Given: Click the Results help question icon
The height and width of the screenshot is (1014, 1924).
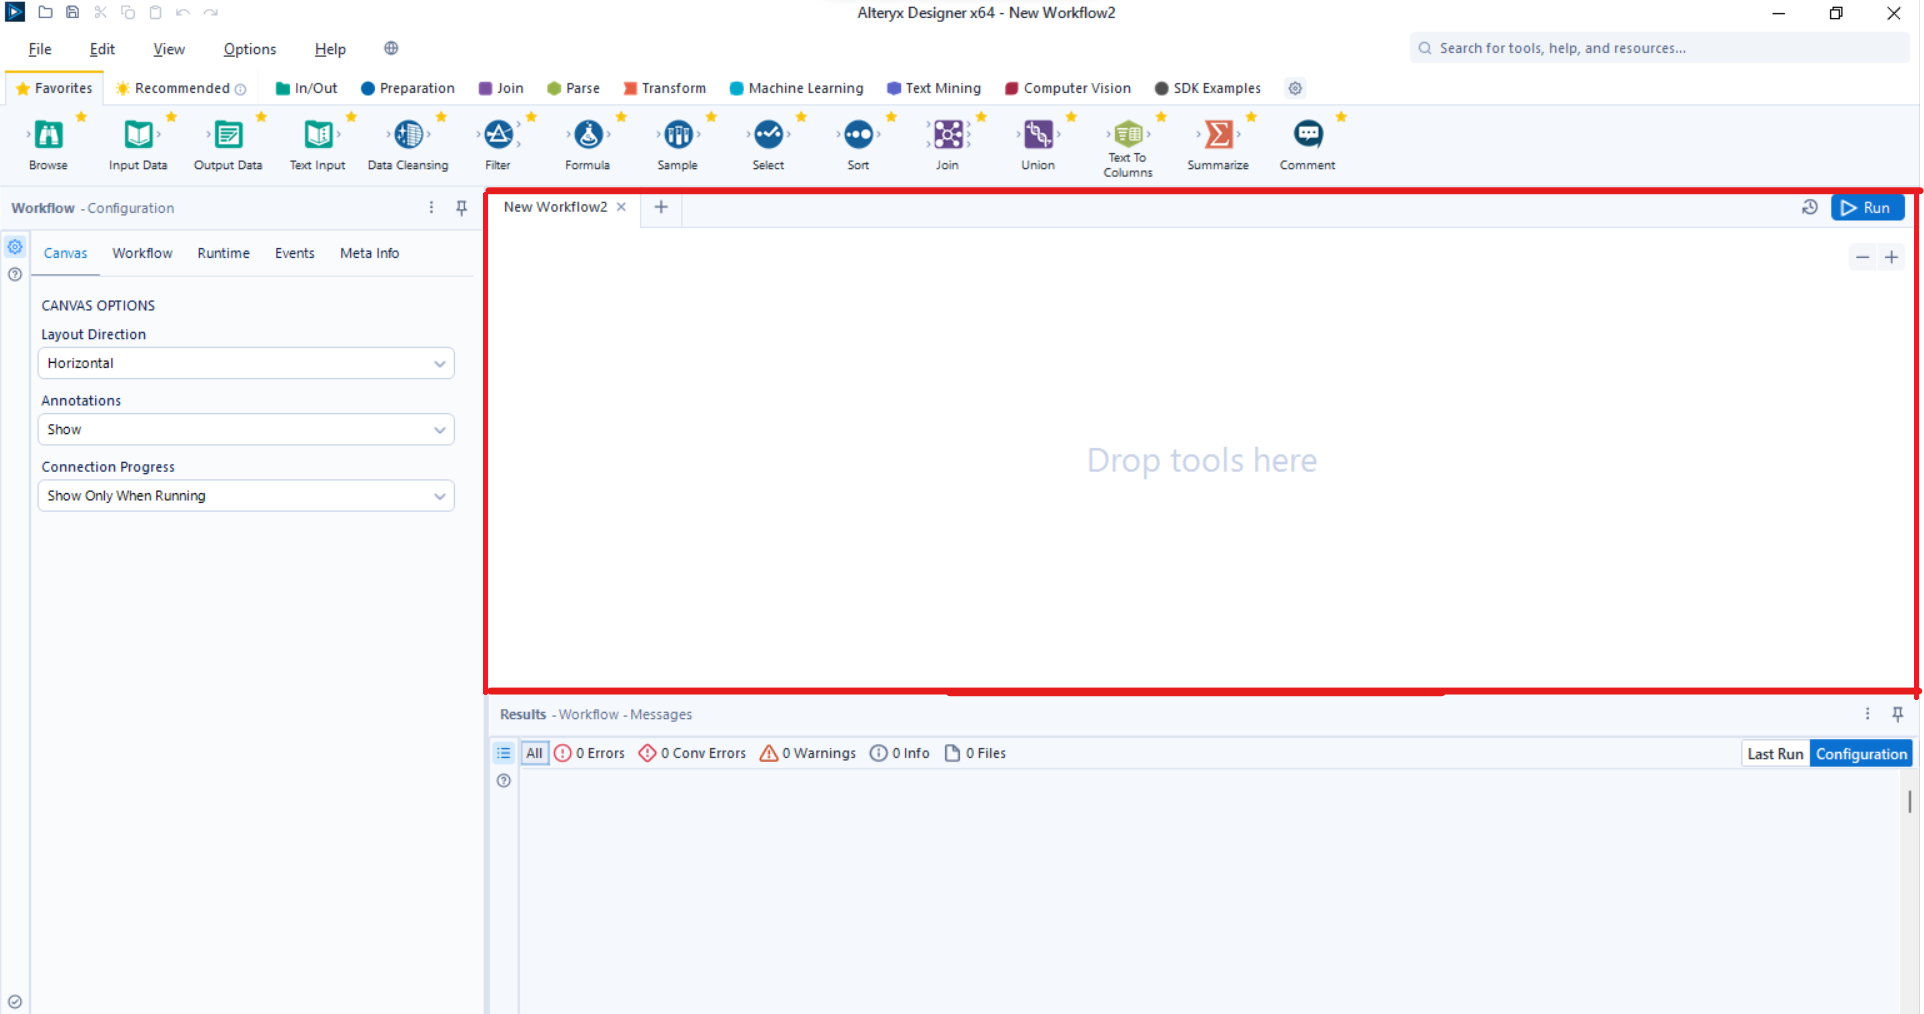Looking at the screenshot, I should (x=504, y=781).
